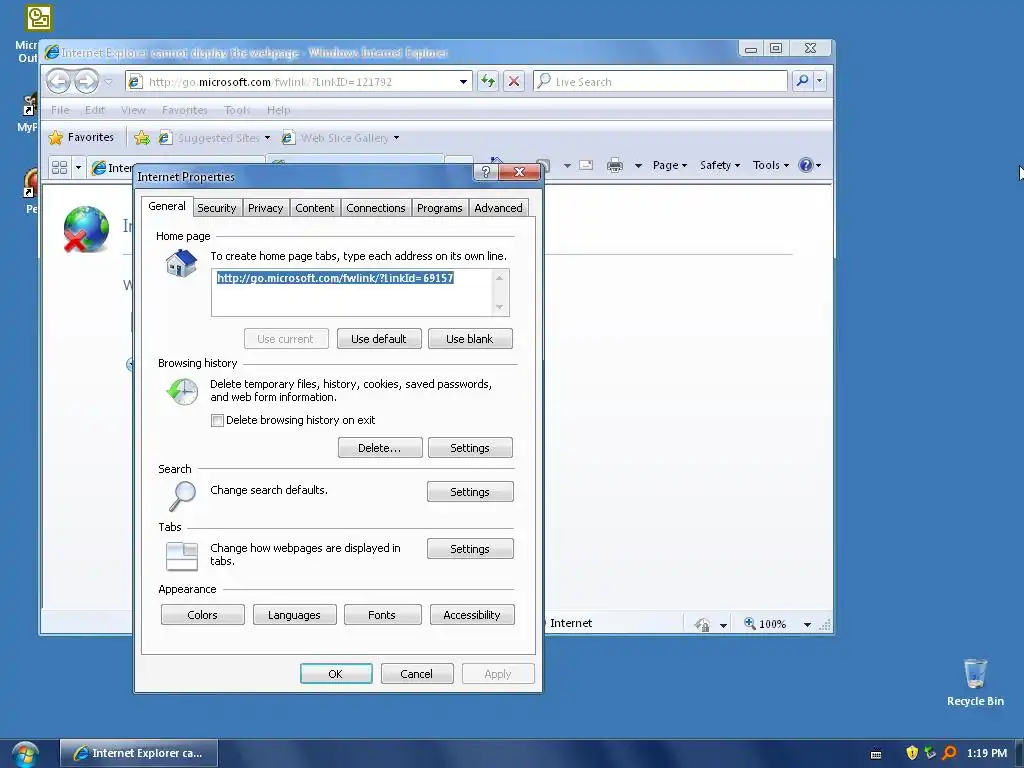Click the Use blank button

click(470, 339)
